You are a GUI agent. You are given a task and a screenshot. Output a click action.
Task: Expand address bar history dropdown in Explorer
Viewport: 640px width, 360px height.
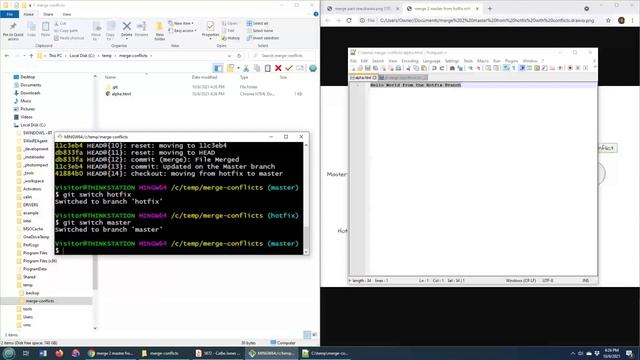pos(229,56)
